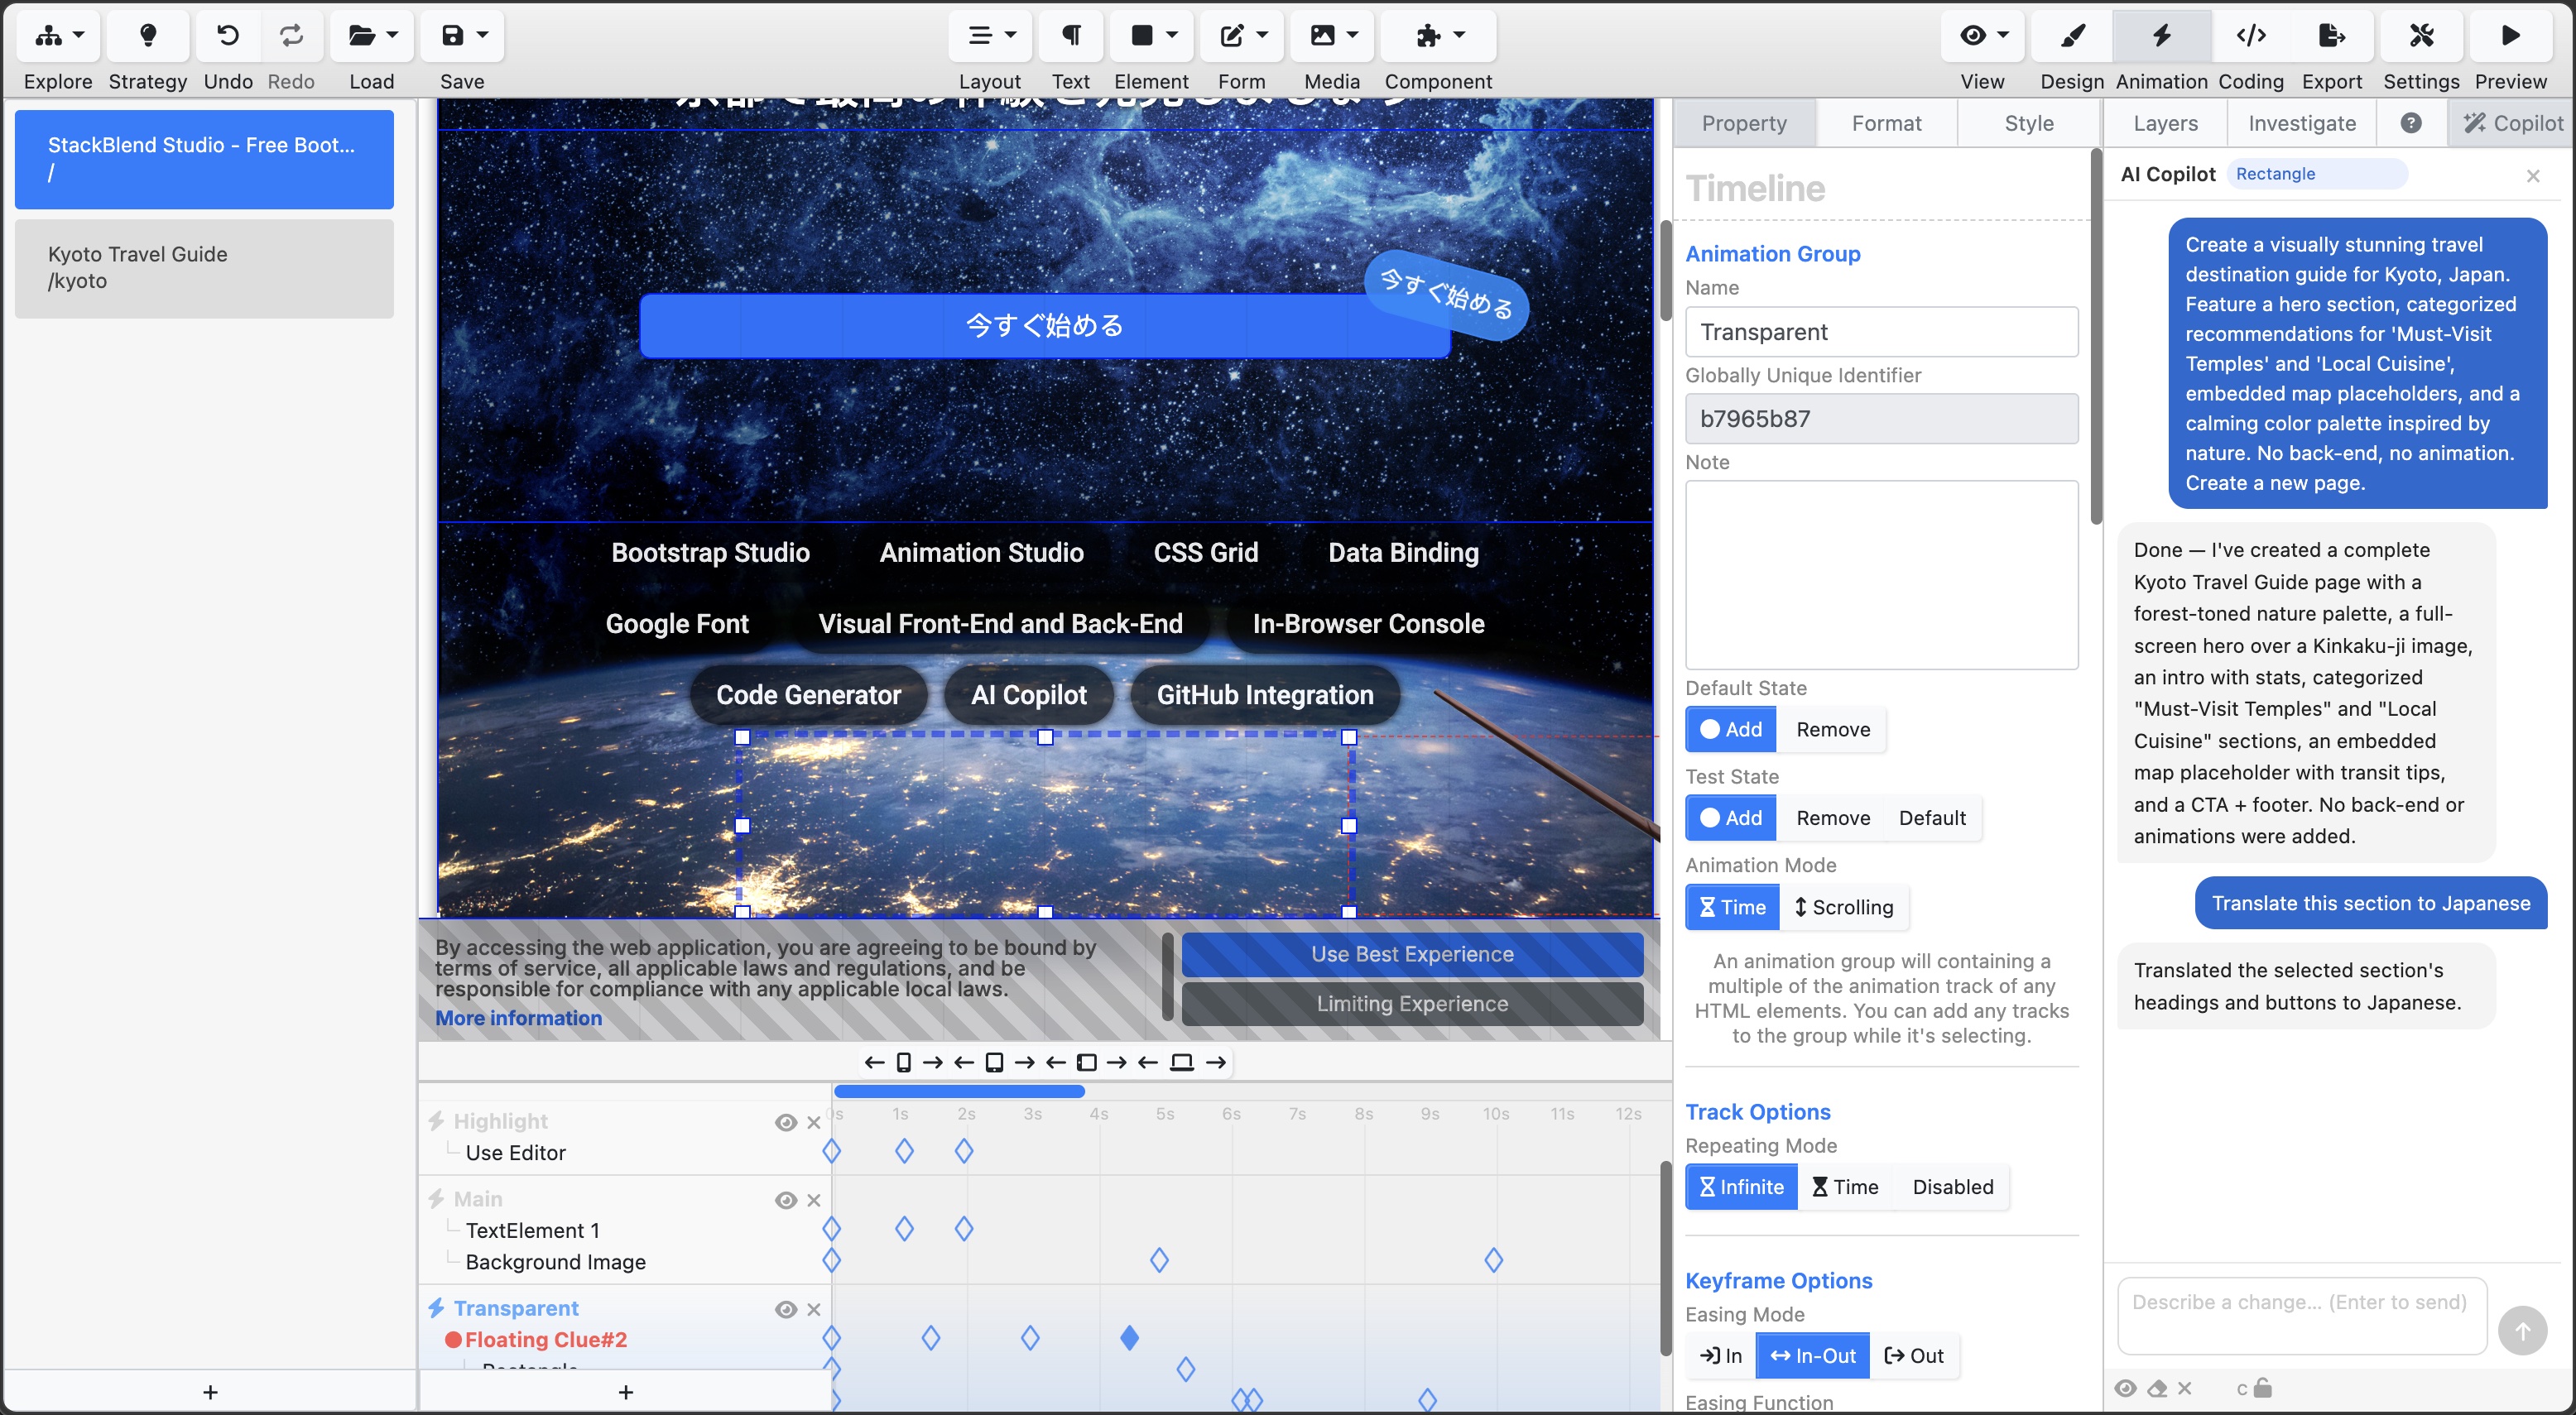The height and width of the screenshot is (1415, 2576).
Task: Add a new page with plus
Action: point(210,1391)
